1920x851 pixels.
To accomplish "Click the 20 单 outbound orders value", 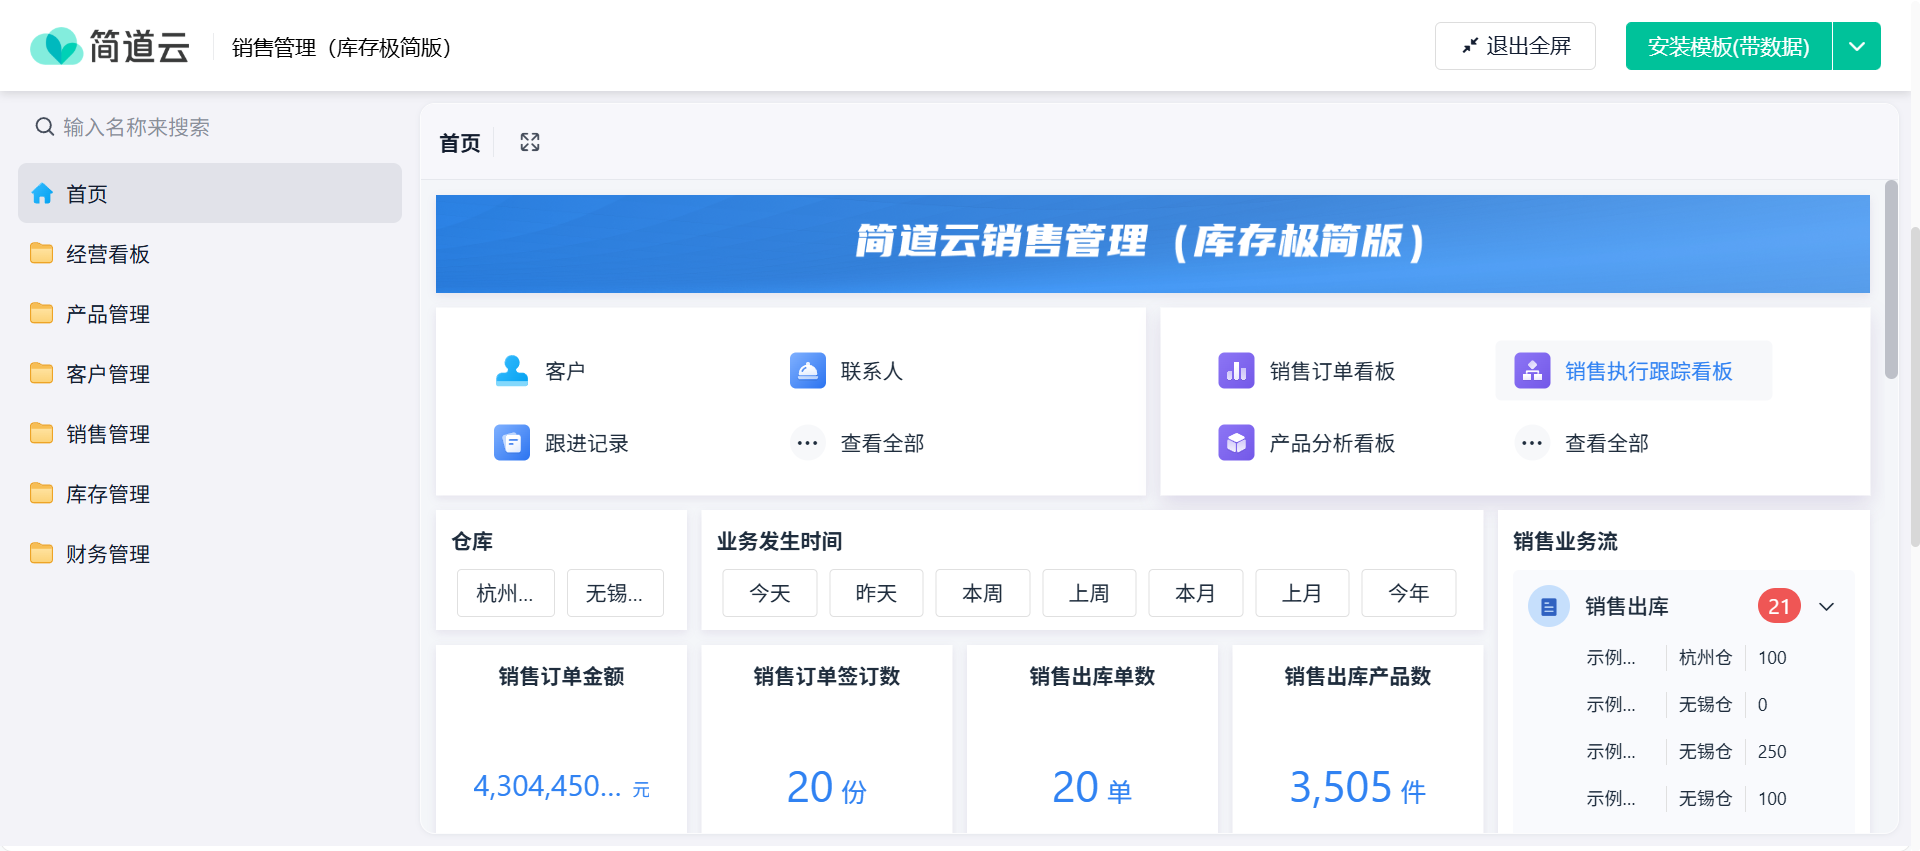I will pyautogui.click(x=1092, y=788).
